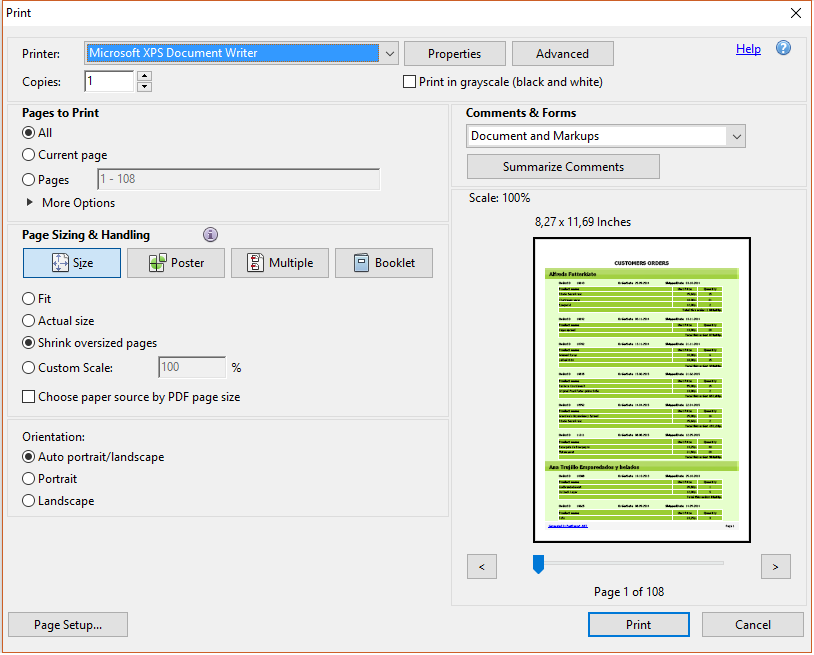Viewport: 814px width, 655px height.
Task: Open printer Properties
Action: pyautogui.click(x=454, y=54)
